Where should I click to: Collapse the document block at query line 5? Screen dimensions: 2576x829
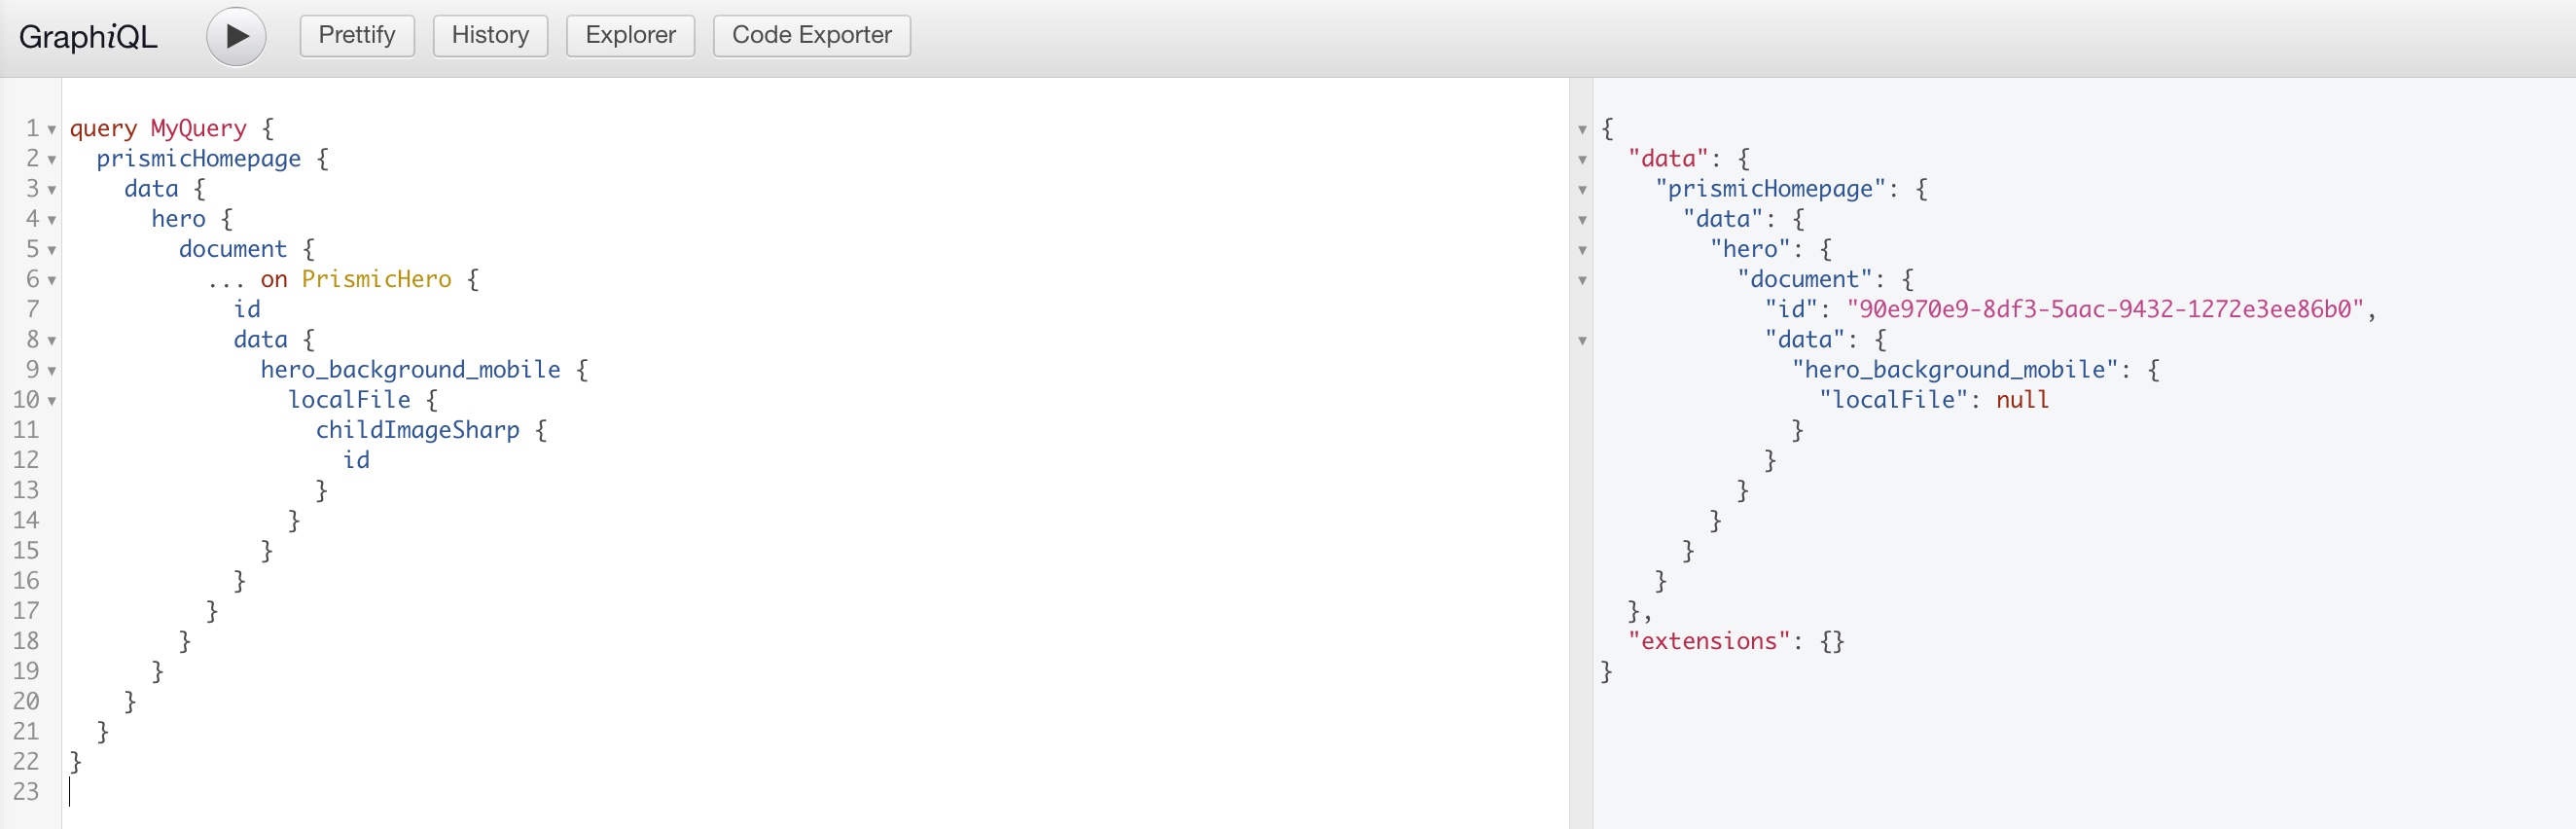52,250
